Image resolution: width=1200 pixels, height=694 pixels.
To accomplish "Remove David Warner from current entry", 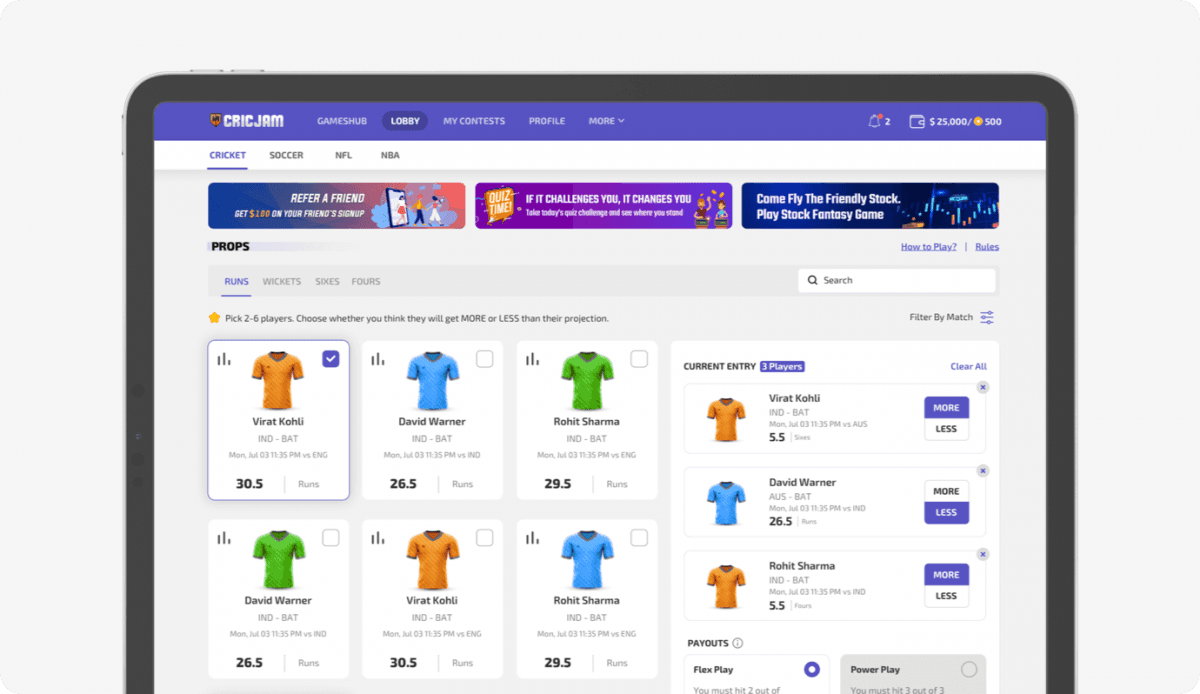I will point(983,471).
